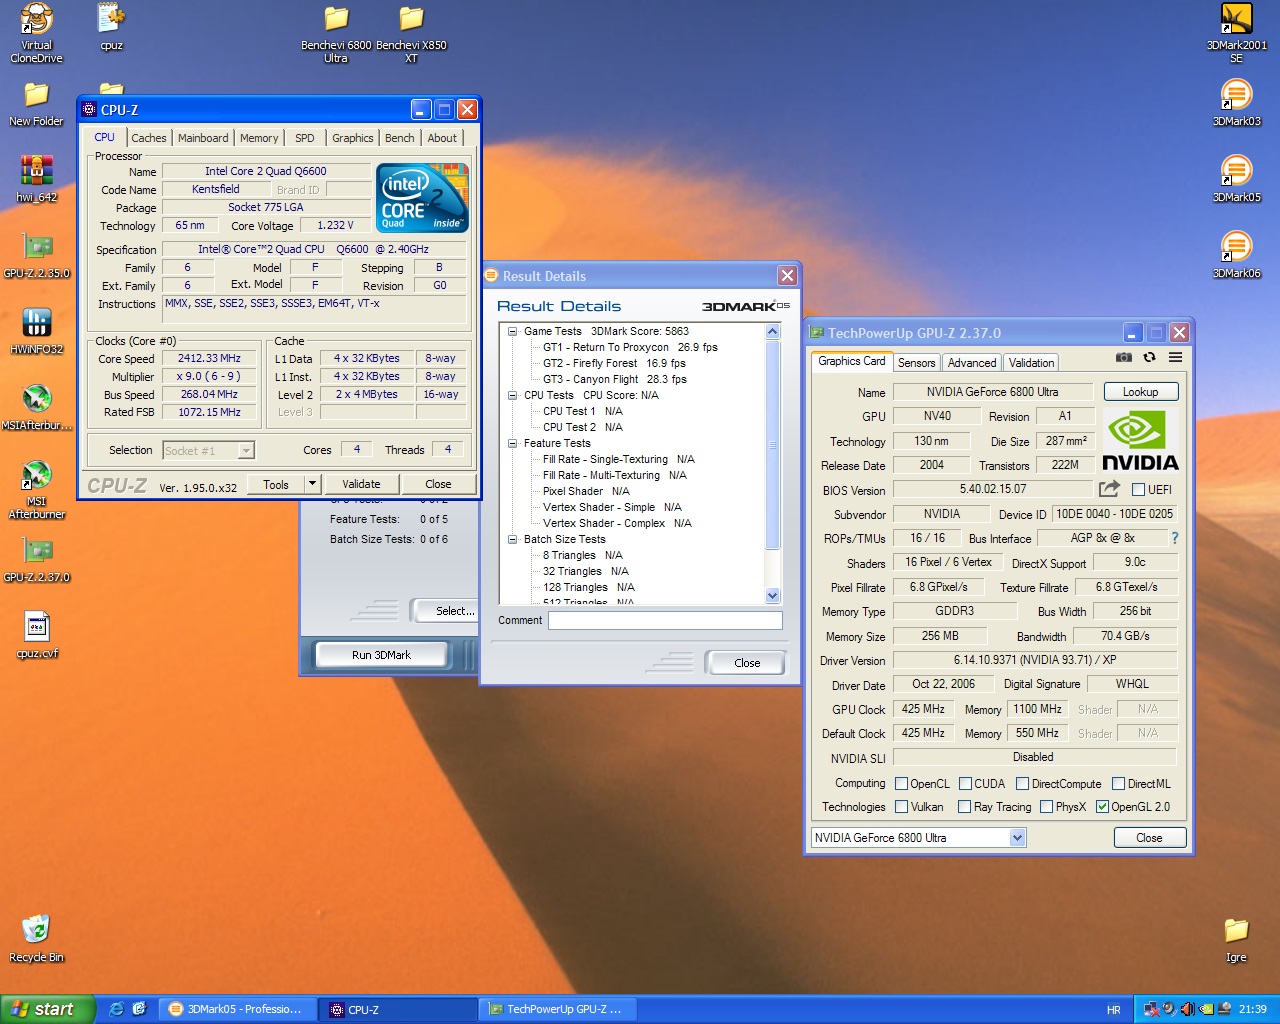Image resolution: width=1280 pixels, height=1024 pixels.
Task: Open the 3DMark06 desktop shortcut
Action: 1236,247
